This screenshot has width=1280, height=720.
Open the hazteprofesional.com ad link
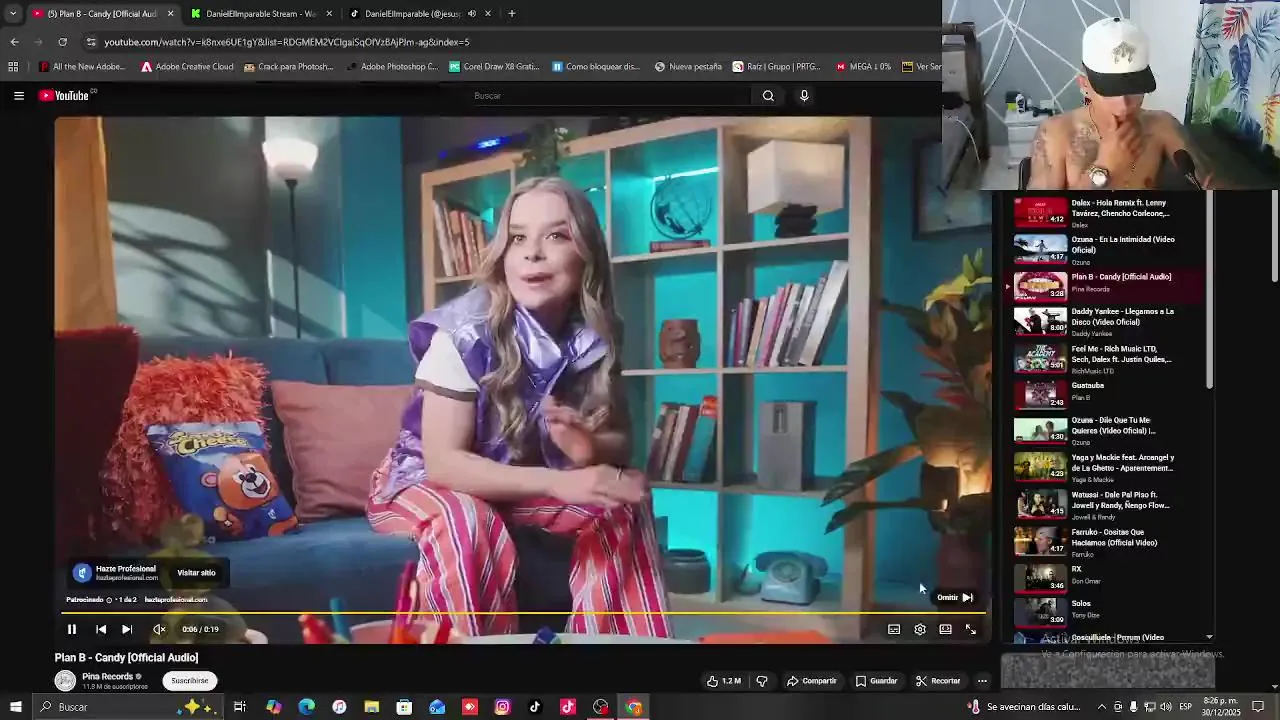click(176, 600)
